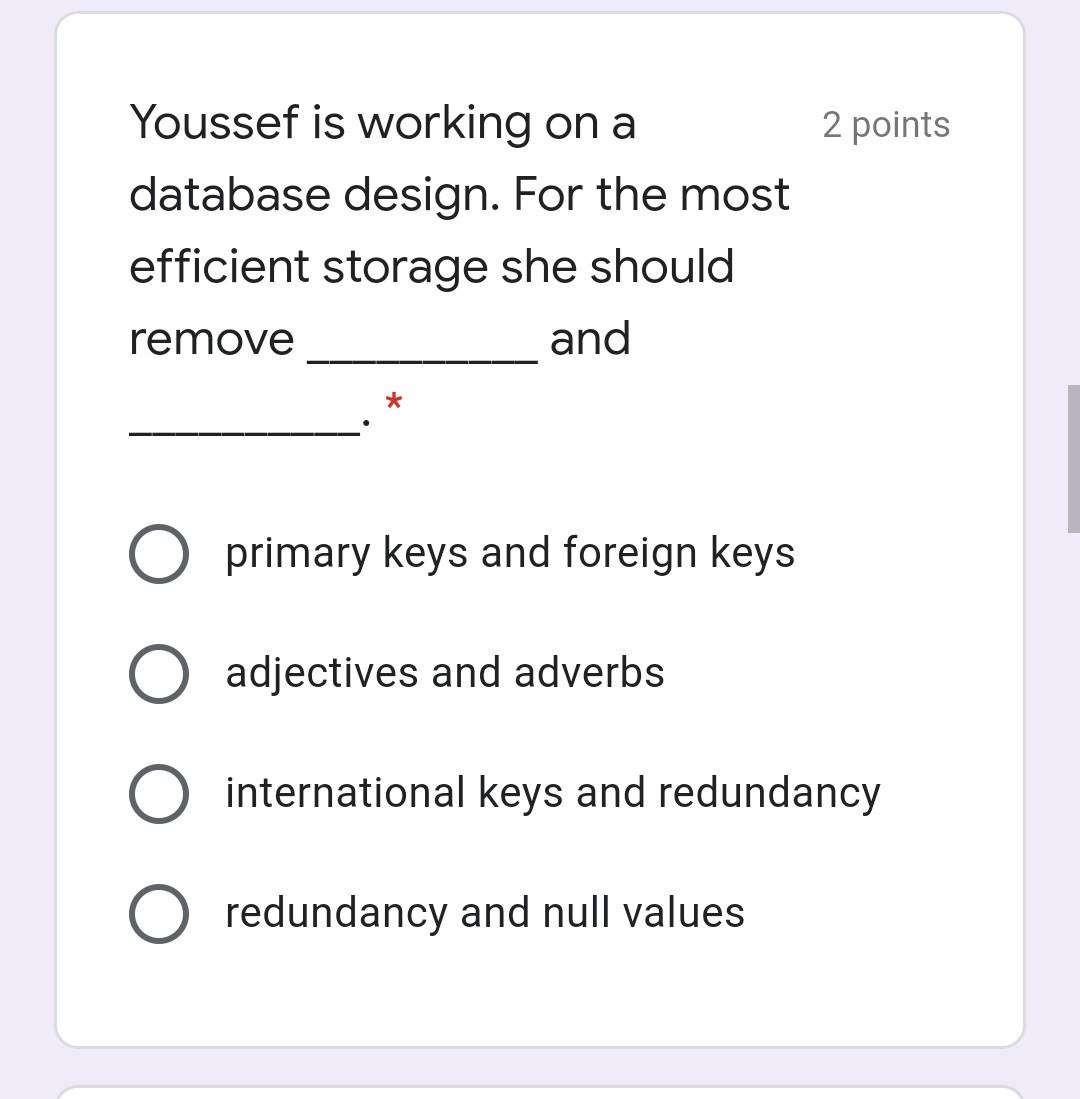1080x1099 pixels.
Task: Click the '2 points' label
Action: point(885,124)
